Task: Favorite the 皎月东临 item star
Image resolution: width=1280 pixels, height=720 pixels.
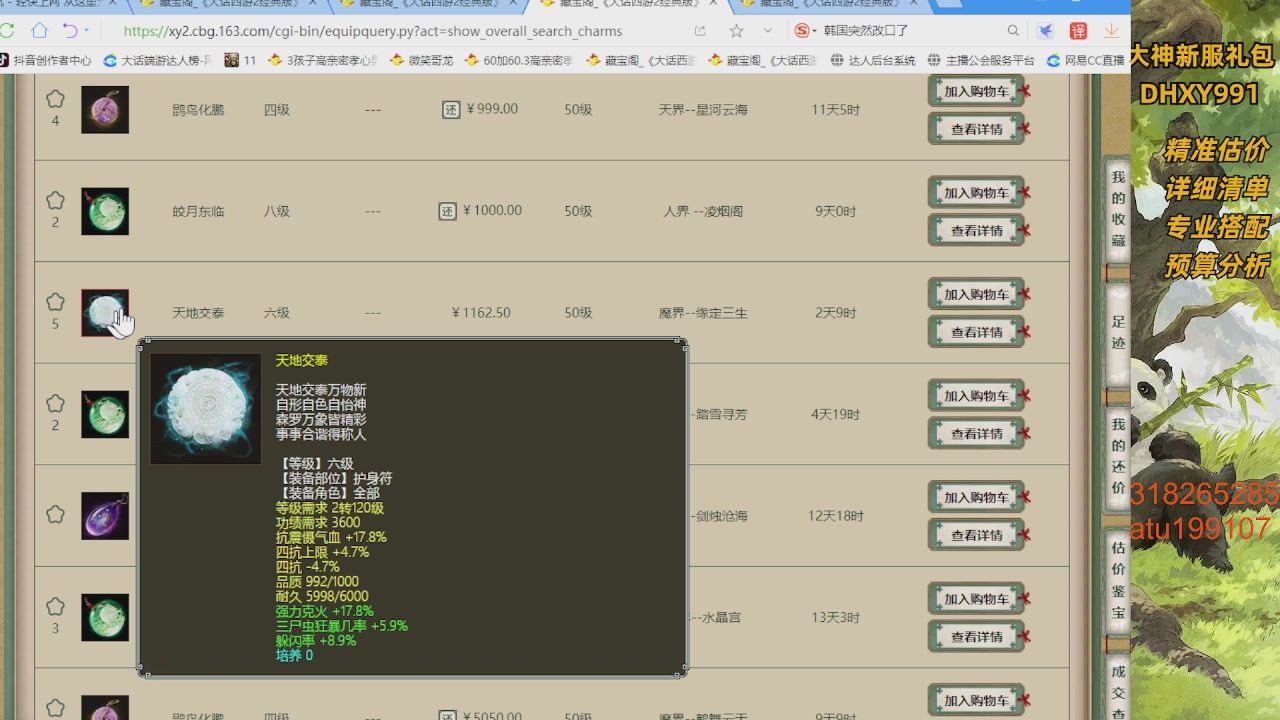Action: point(55,201)
